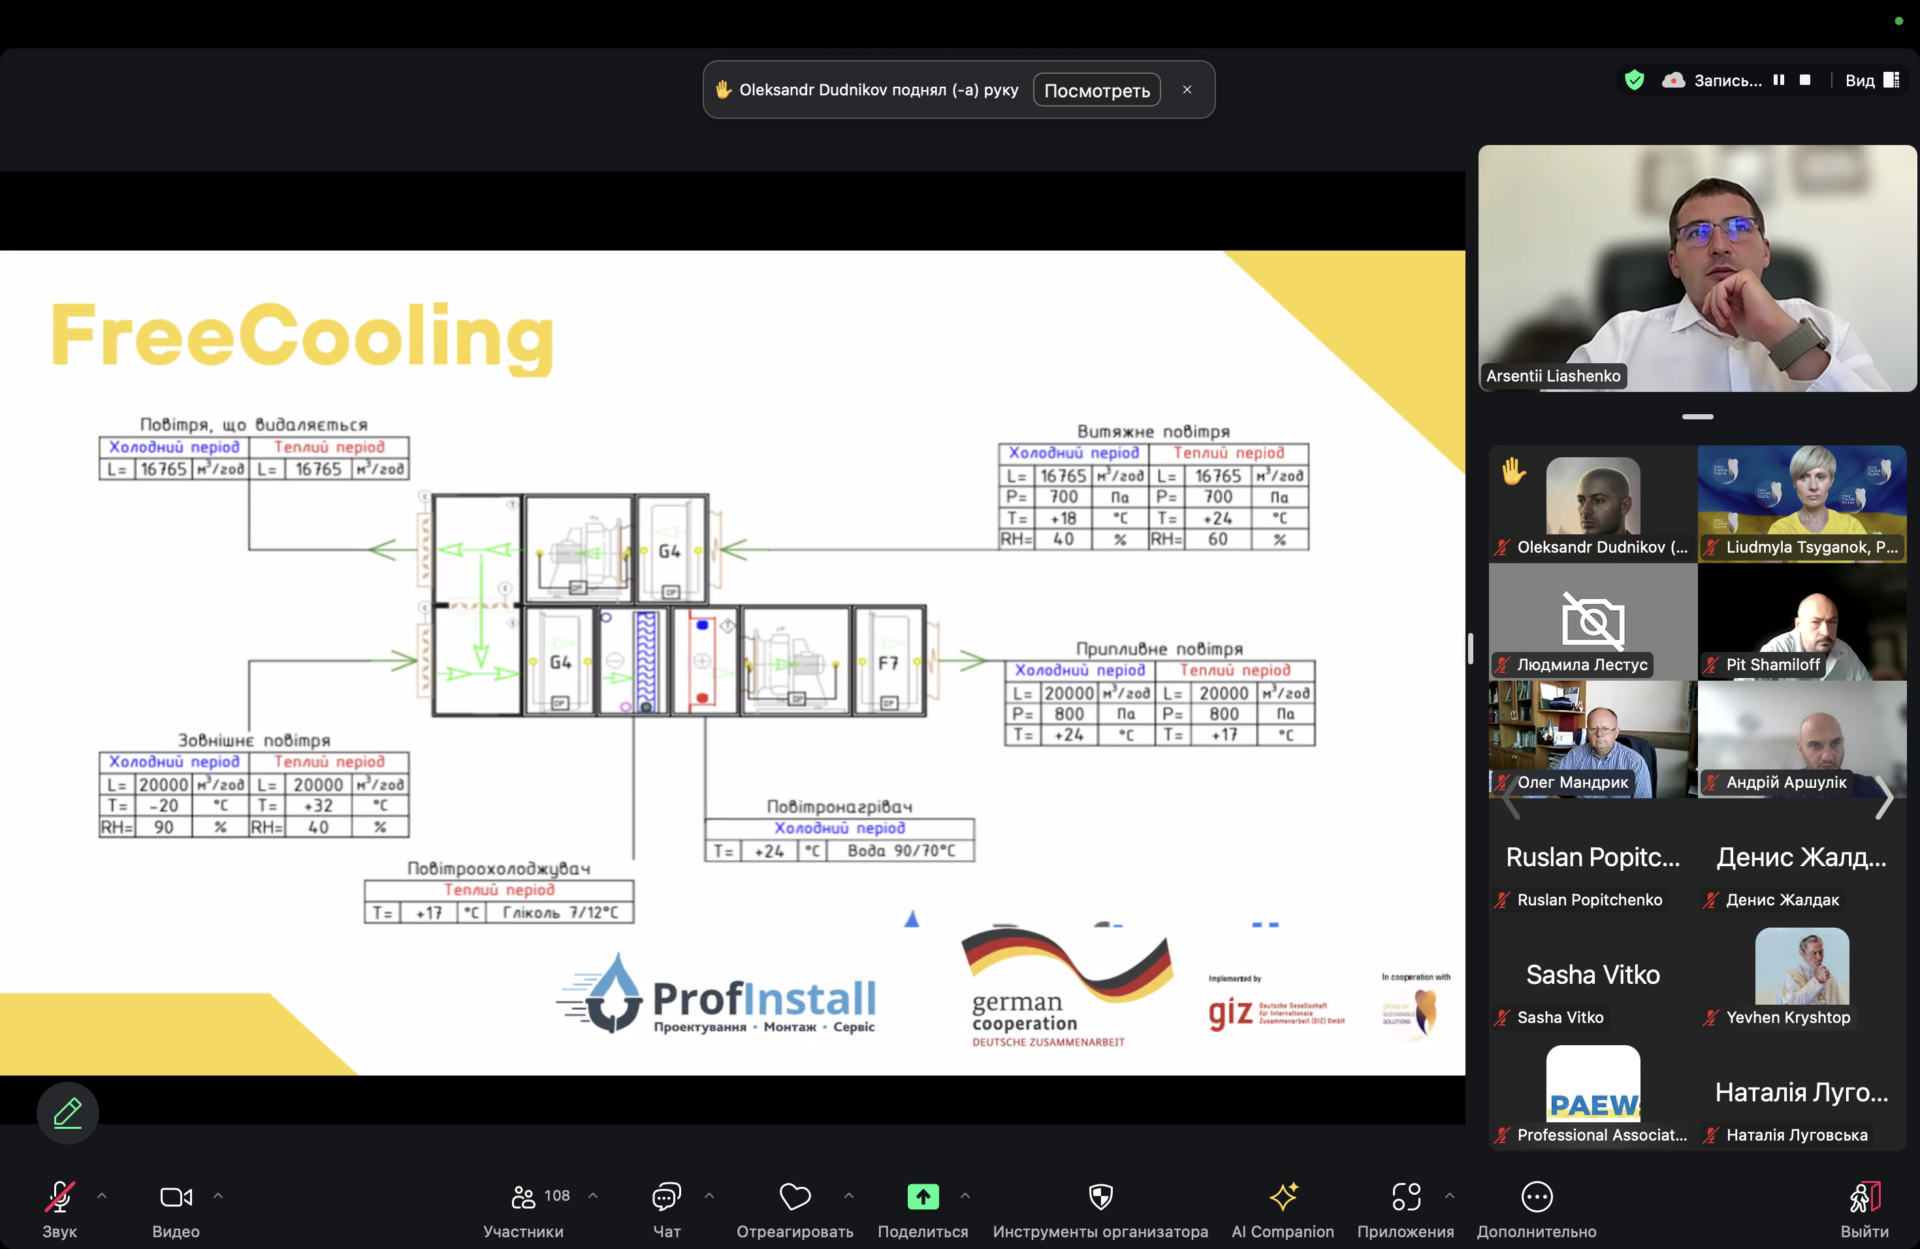
Task: Open Дополнительно more options
Action: [x=1536, y=1197]
